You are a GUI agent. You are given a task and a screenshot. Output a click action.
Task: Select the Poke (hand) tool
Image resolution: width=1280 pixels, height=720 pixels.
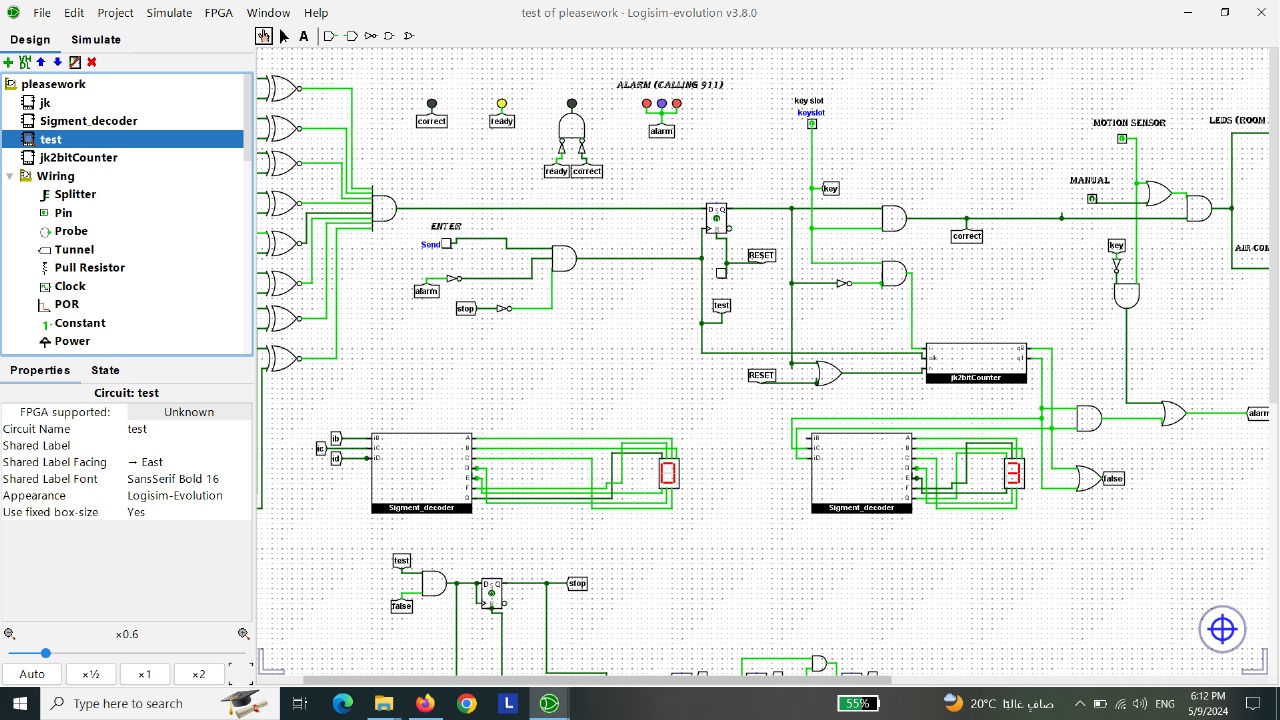264,36
